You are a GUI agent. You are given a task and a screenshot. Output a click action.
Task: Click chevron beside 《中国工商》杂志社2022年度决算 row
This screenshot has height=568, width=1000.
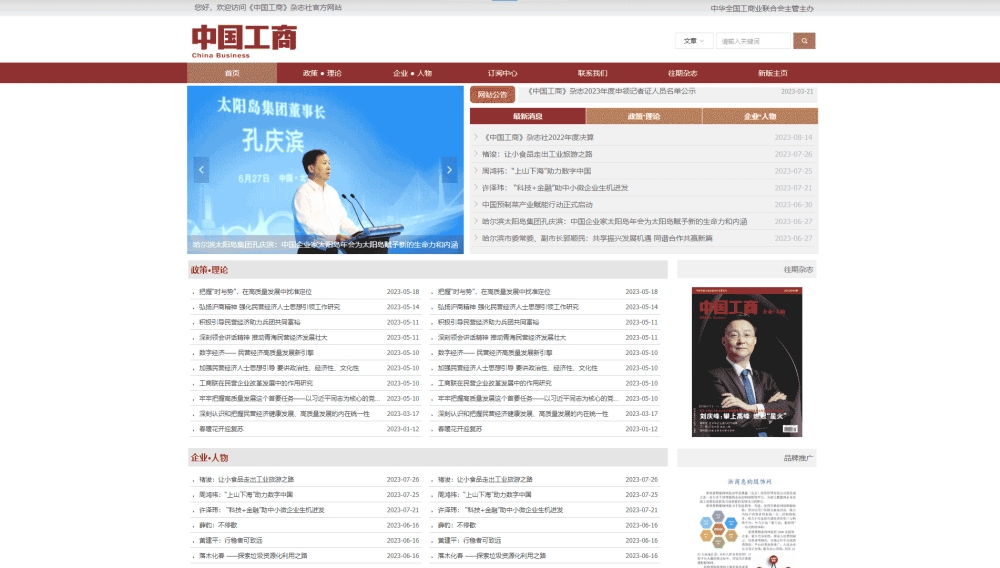pyautogui.click(x=476, y=136)
